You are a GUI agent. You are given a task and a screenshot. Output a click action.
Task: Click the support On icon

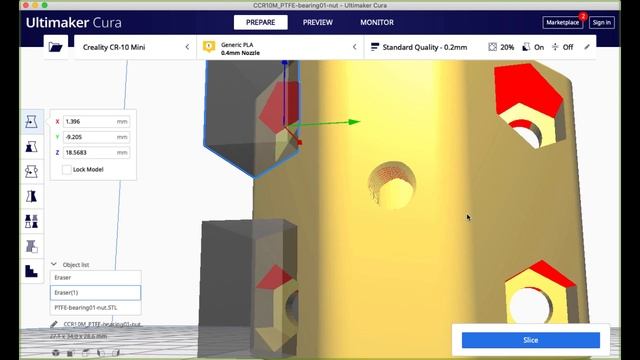point(526,47)
